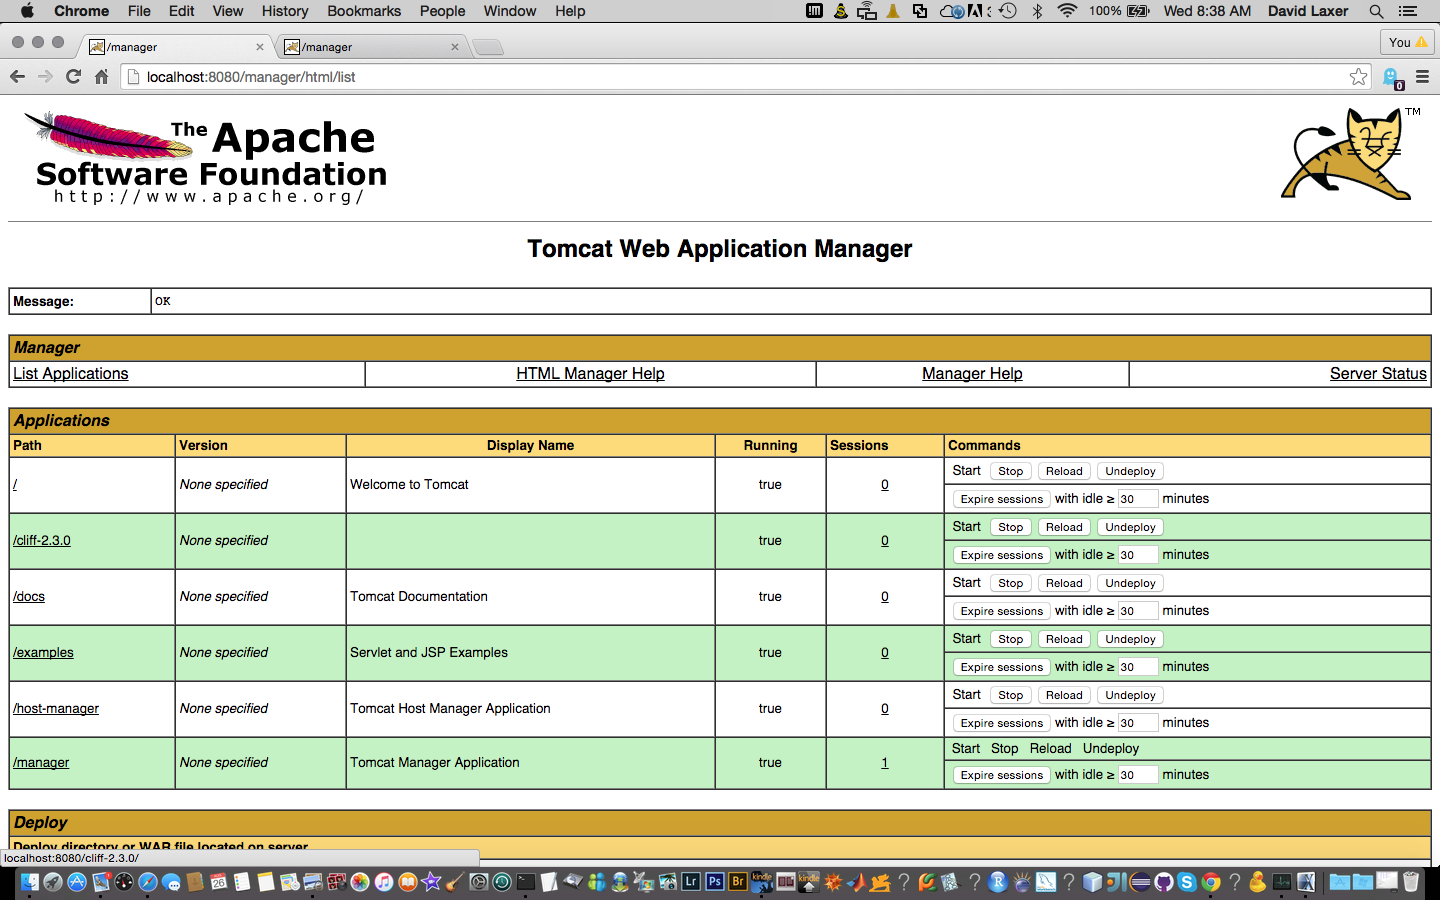1440x900 pixels.
Task: Reload the /docs application
Action: coord(1064,583)
